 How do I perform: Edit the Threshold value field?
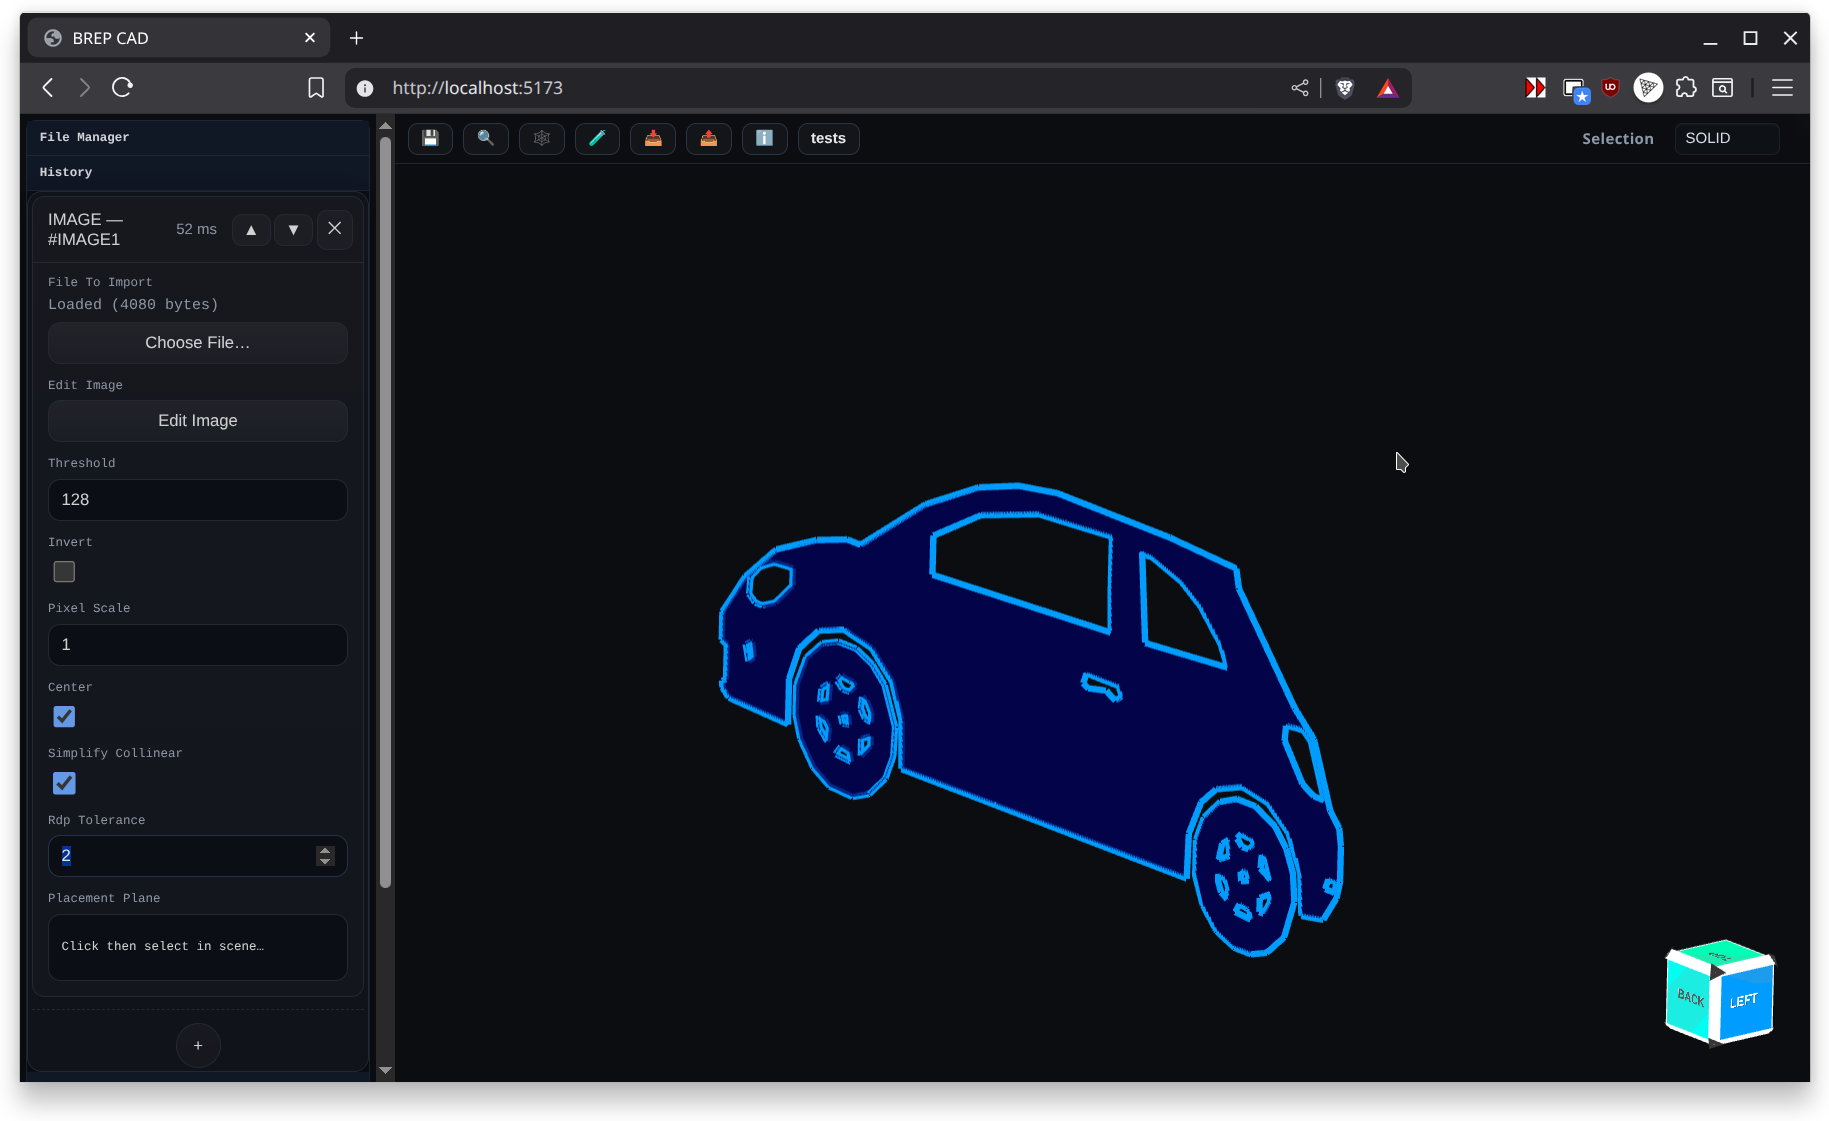coord(197,499)
